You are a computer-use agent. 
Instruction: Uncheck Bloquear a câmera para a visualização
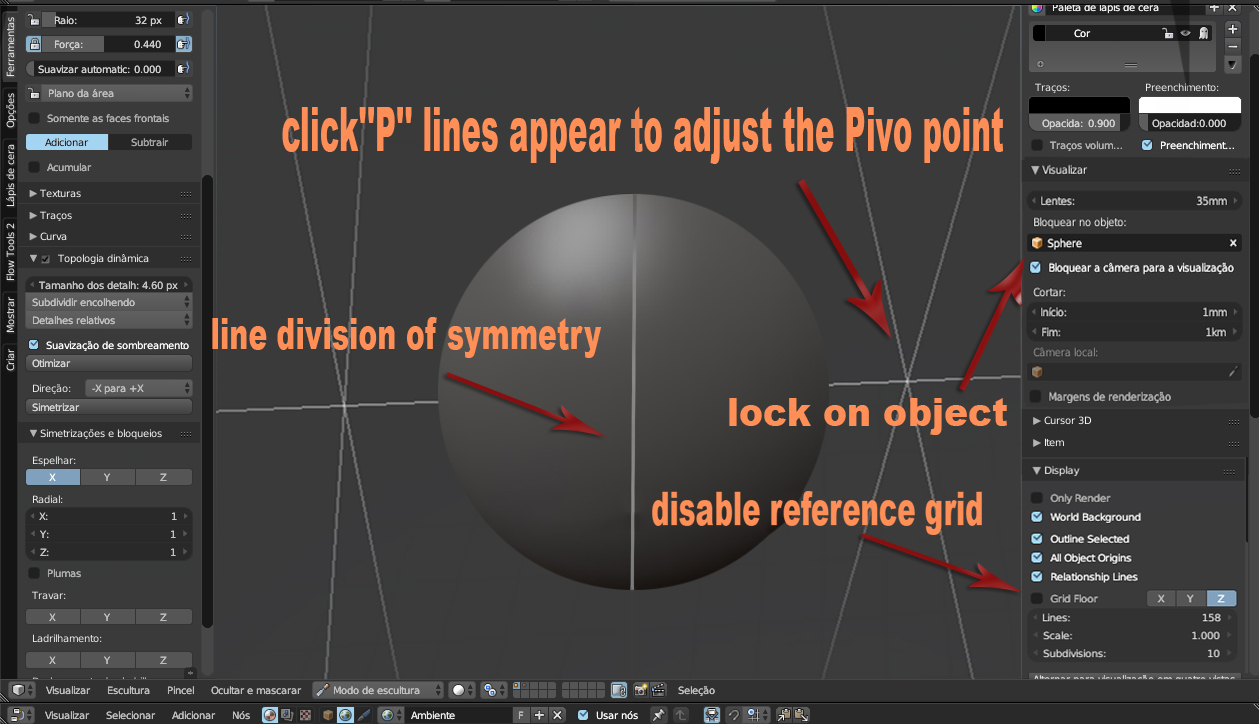(1037, 268)
